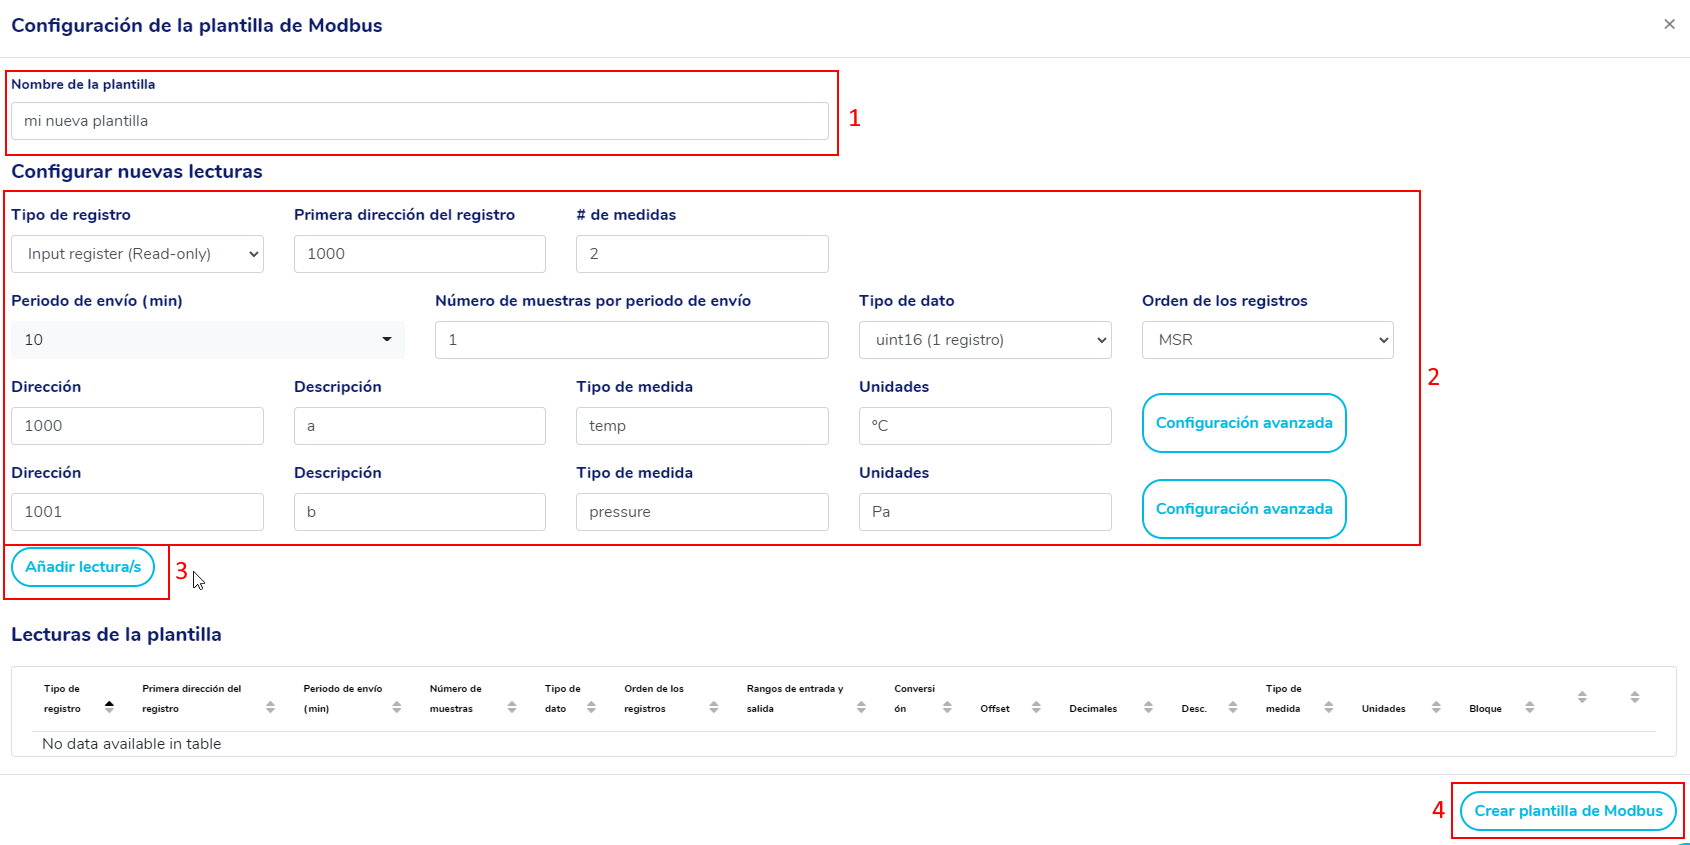1690x845 pixels.
Task: Sort table by Decimales column
Action: [1093, 708]
